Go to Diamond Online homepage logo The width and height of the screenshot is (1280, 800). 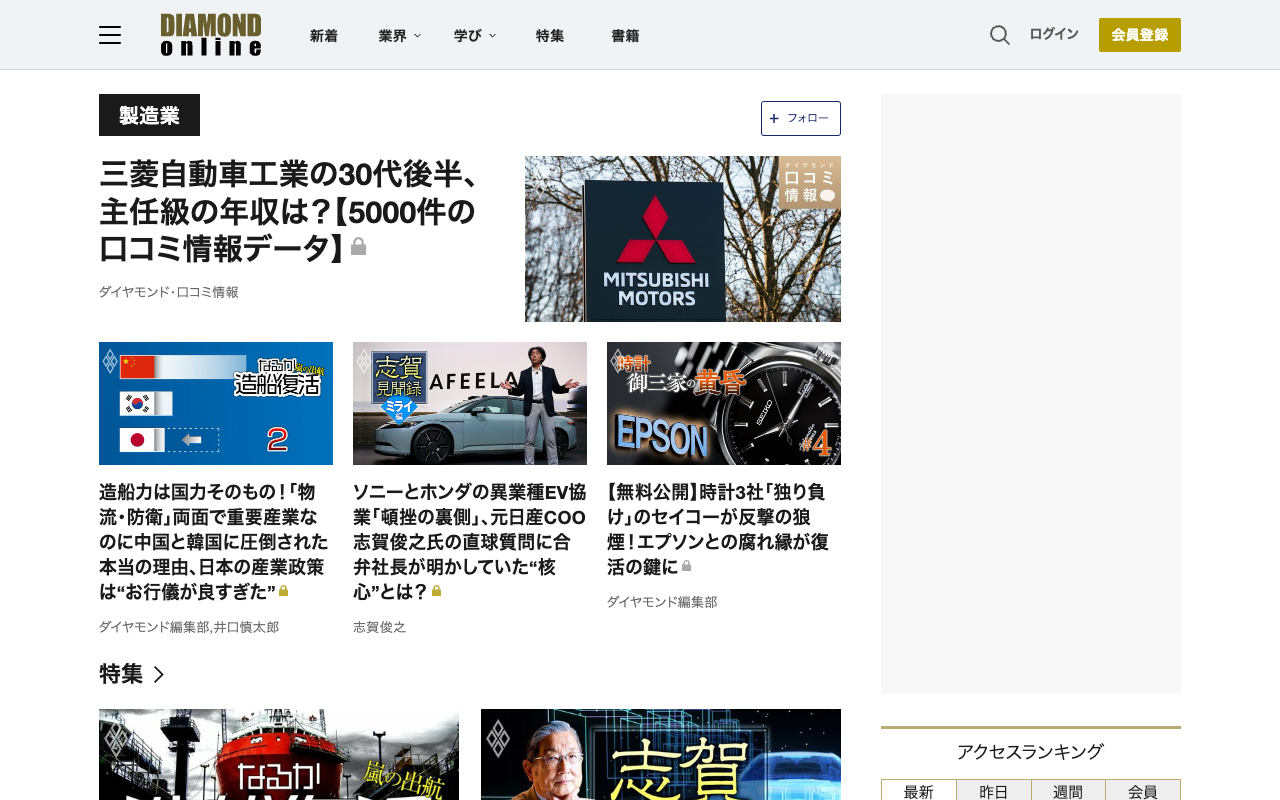[x=211, y=35]
